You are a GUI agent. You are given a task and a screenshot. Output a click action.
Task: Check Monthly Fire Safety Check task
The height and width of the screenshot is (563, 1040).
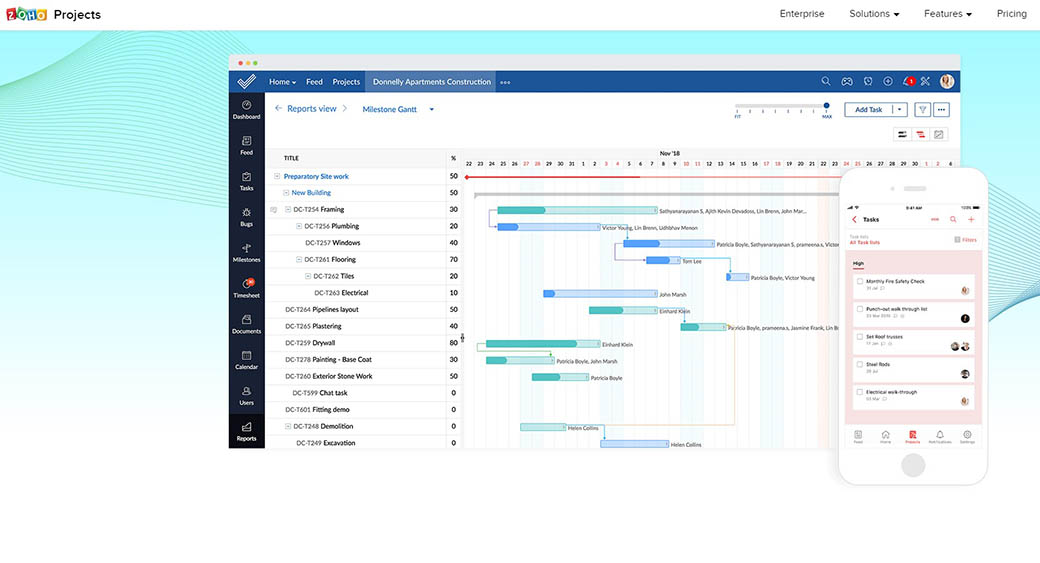click(x=859, y=282)
